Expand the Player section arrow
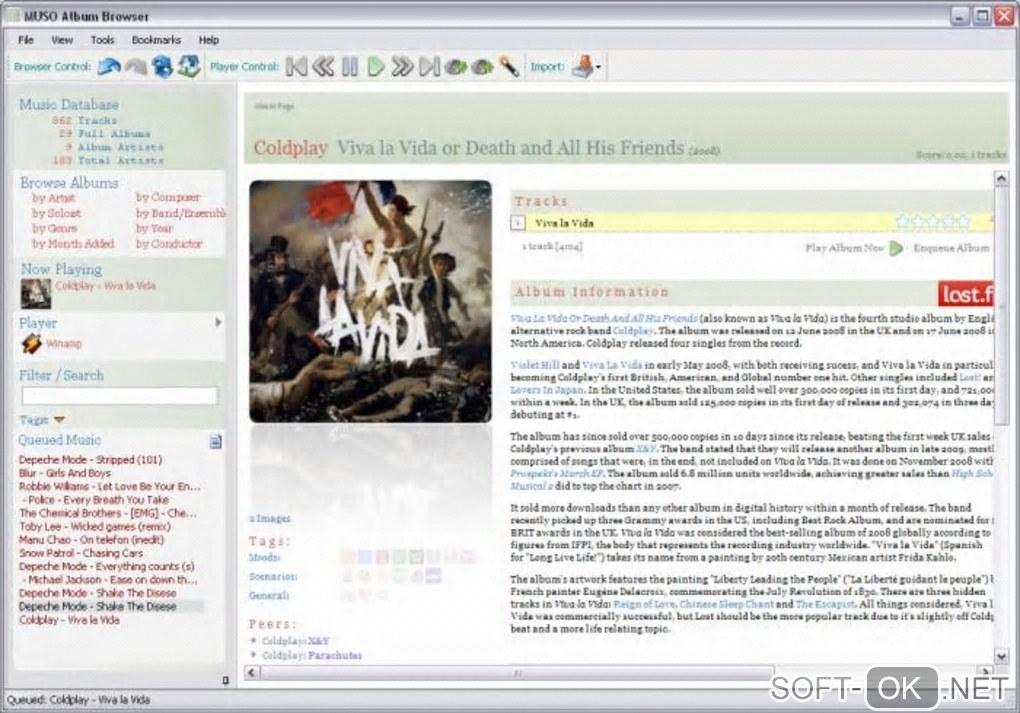This screenshot has height=713, width=1020. [219, 323]
